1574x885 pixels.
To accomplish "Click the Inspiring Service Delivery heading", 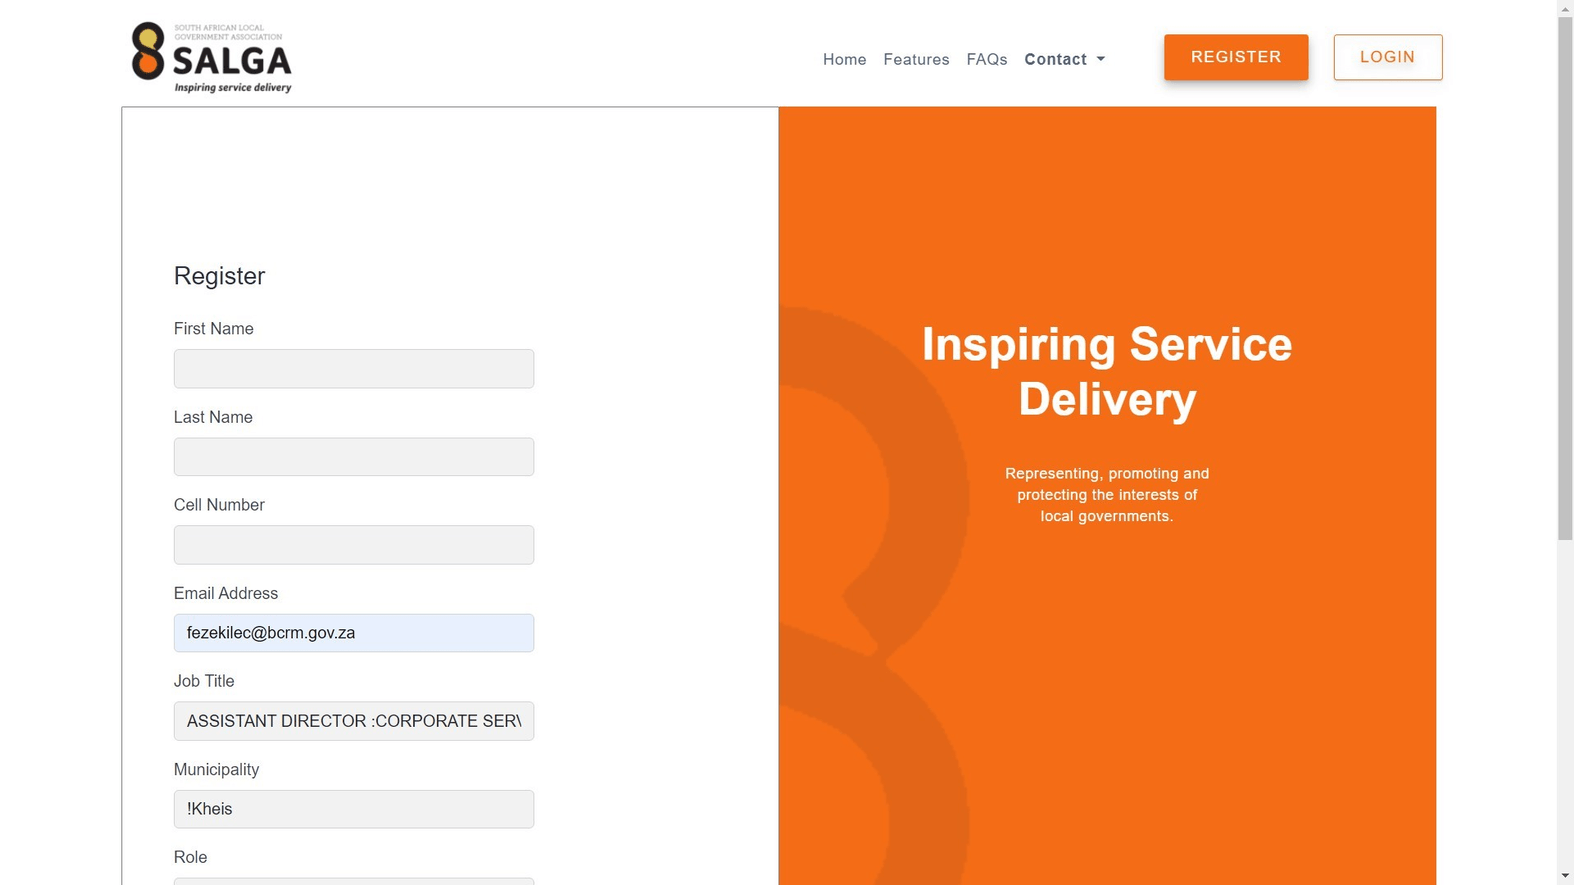I will point(1107,371).
